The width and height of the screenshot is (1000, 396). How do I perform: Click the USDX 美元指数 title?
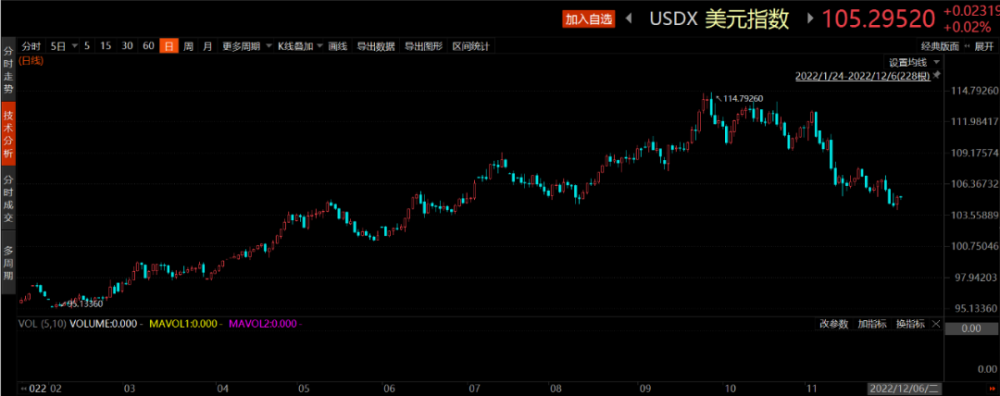point(719,19)
